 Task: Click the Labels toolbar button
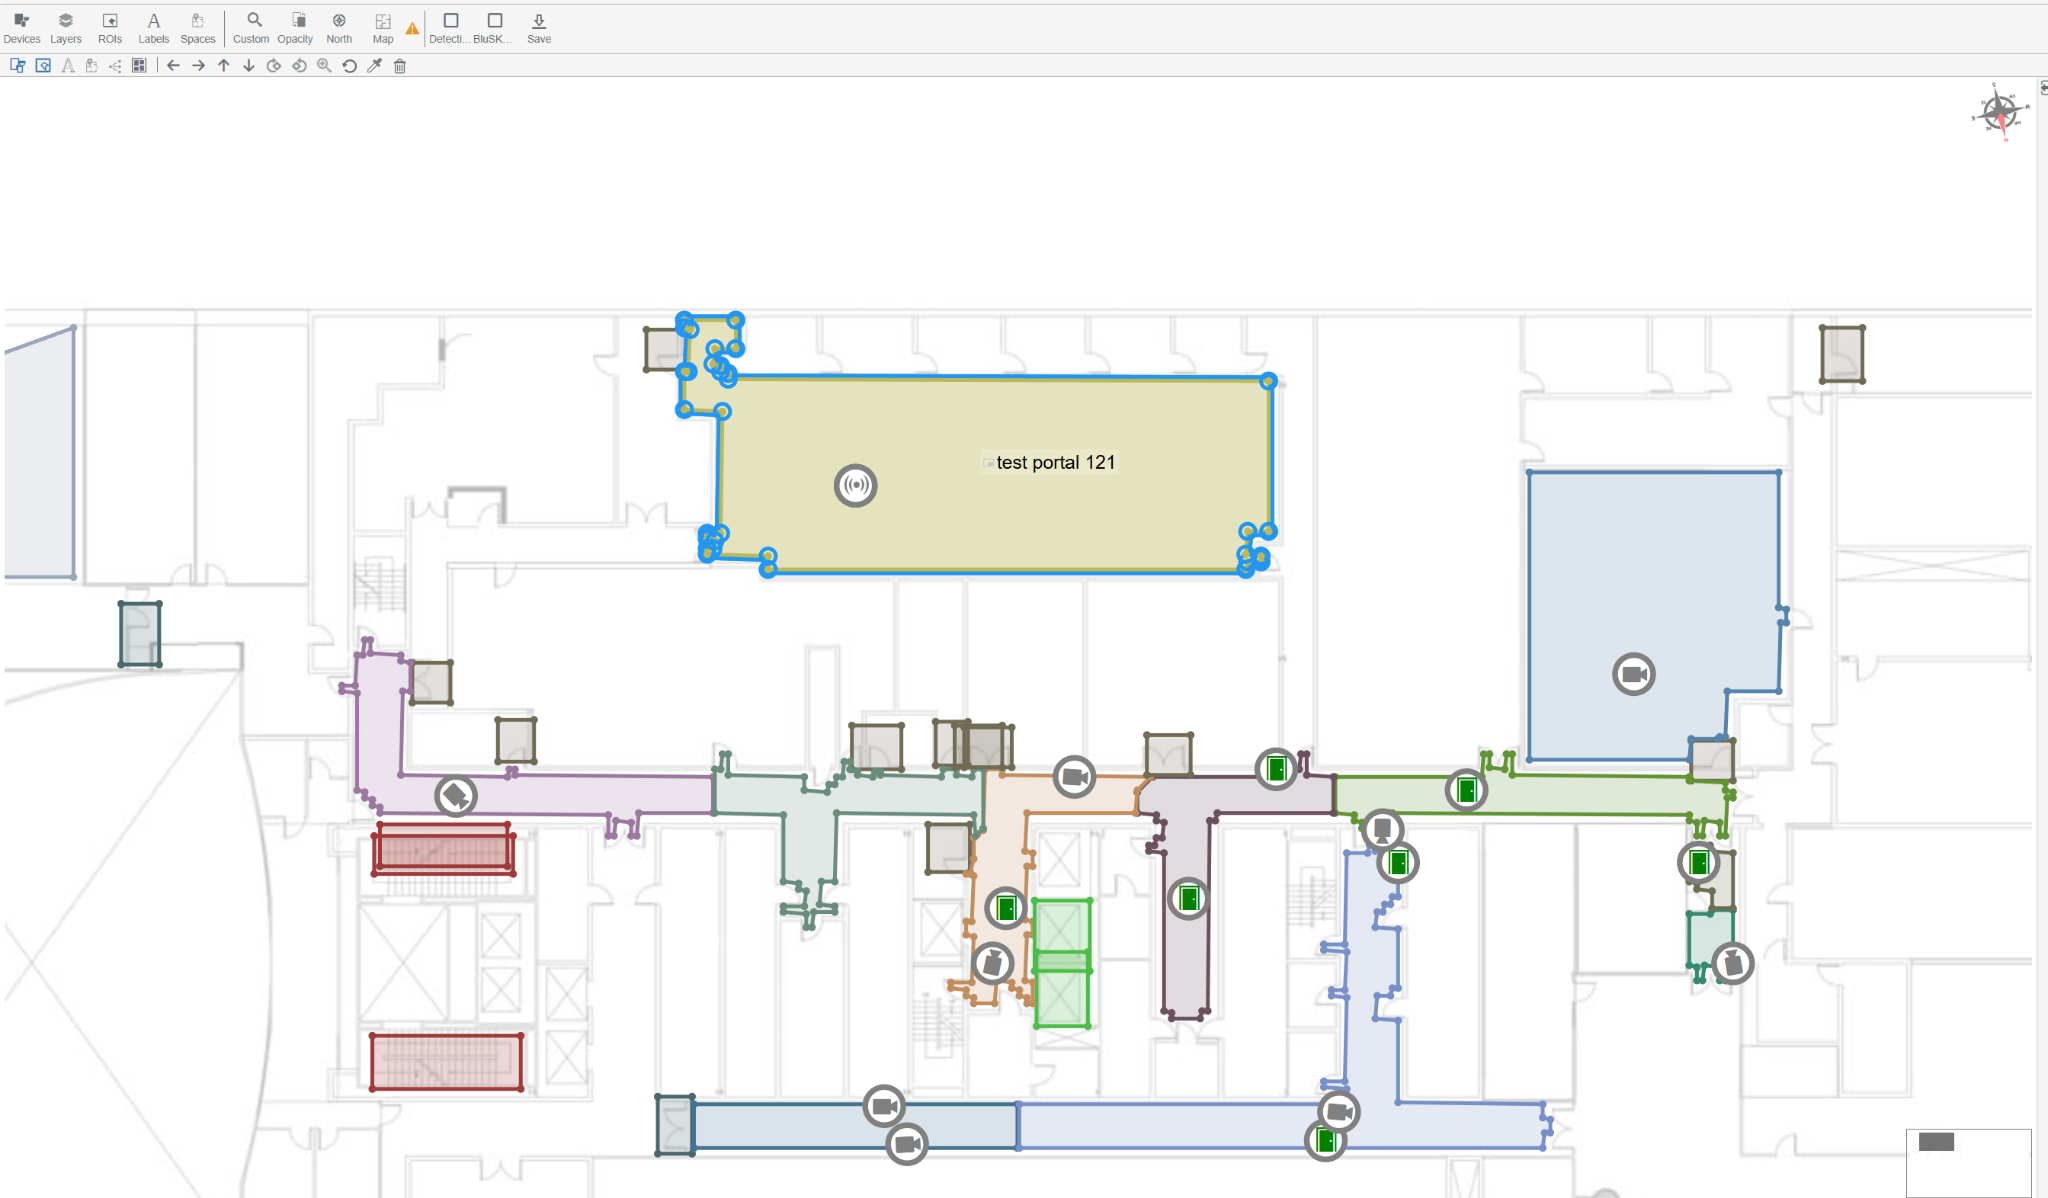tap(154, 28)
